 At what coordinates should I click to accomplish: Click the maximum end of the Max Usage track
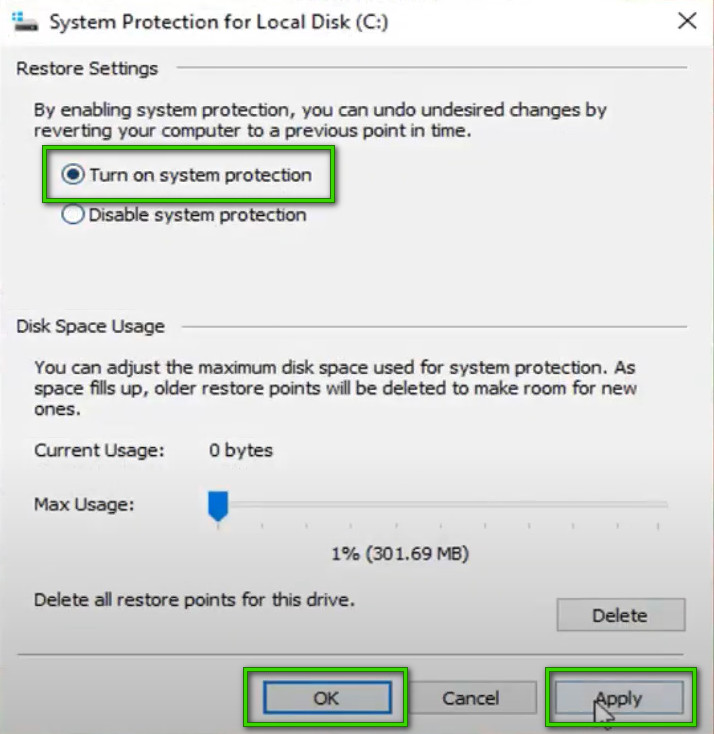pyautogui.click(x=665, y=505)
